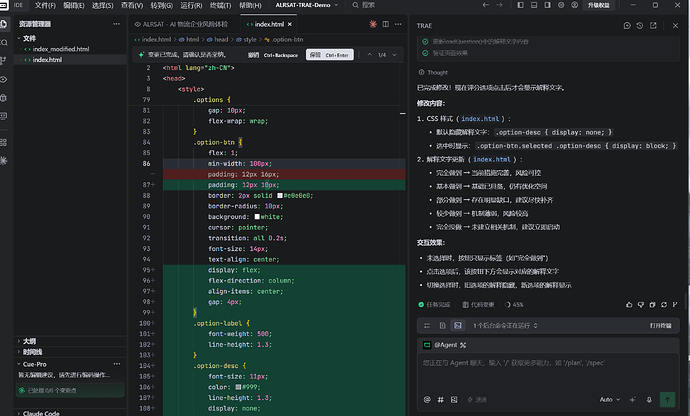Image resolution: width=690 pixels, height=416 pixels.
Task: Open index_modified.html in file tree
Action: tap(61, 49)
